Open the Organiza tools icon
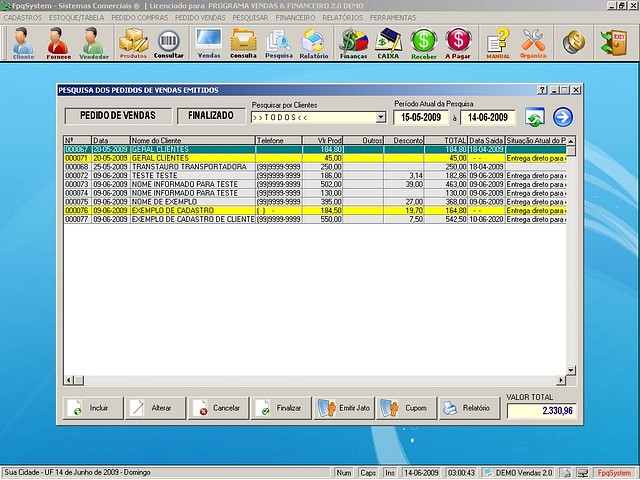The height and width of the screenshot is (480, 640). pos(534,42)
